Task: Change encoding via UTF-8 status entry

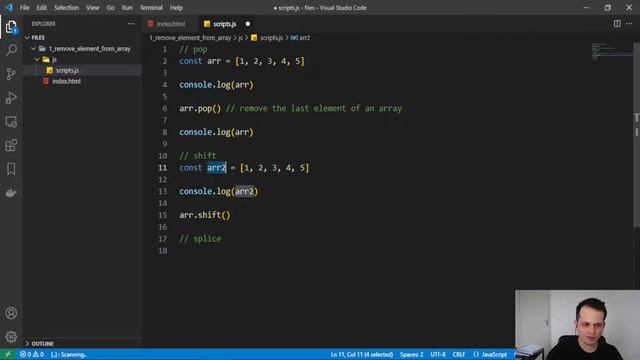Action: pyautogui.click(x=438, y=354)
